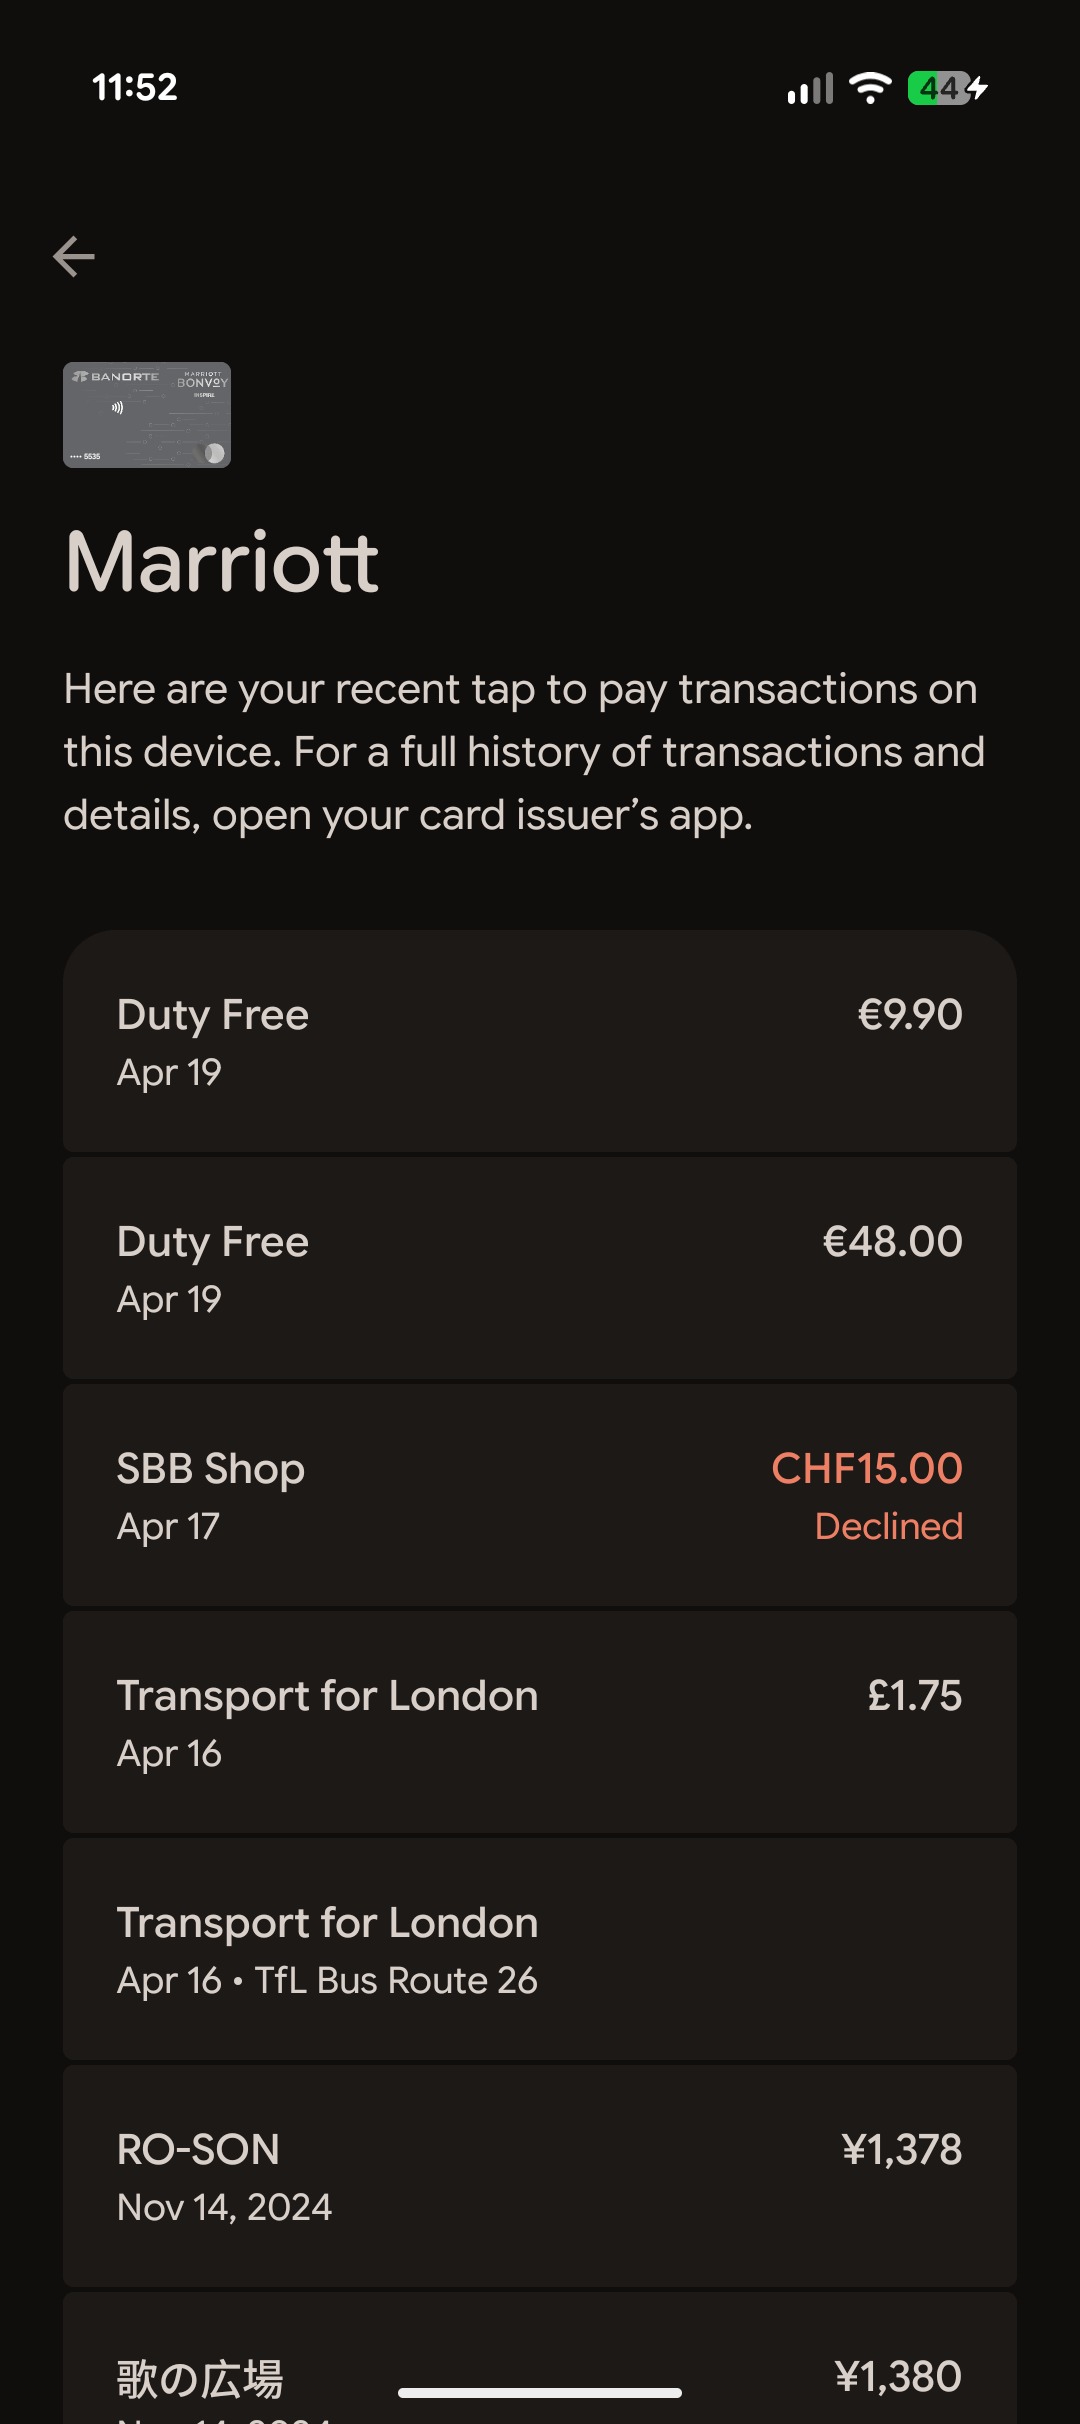
Task: Open the RO-SON ¥1,378 transaction
Action: click(x=540, y=2176)
